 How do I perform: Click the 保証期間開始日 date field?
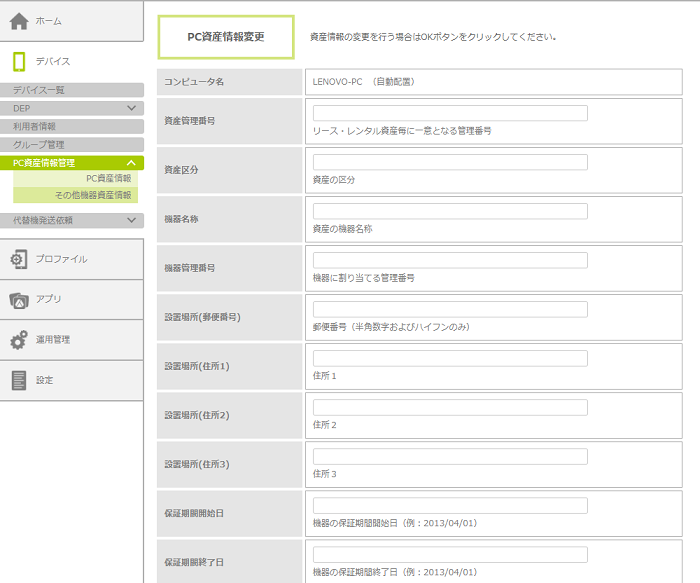(x=450, y=506)
